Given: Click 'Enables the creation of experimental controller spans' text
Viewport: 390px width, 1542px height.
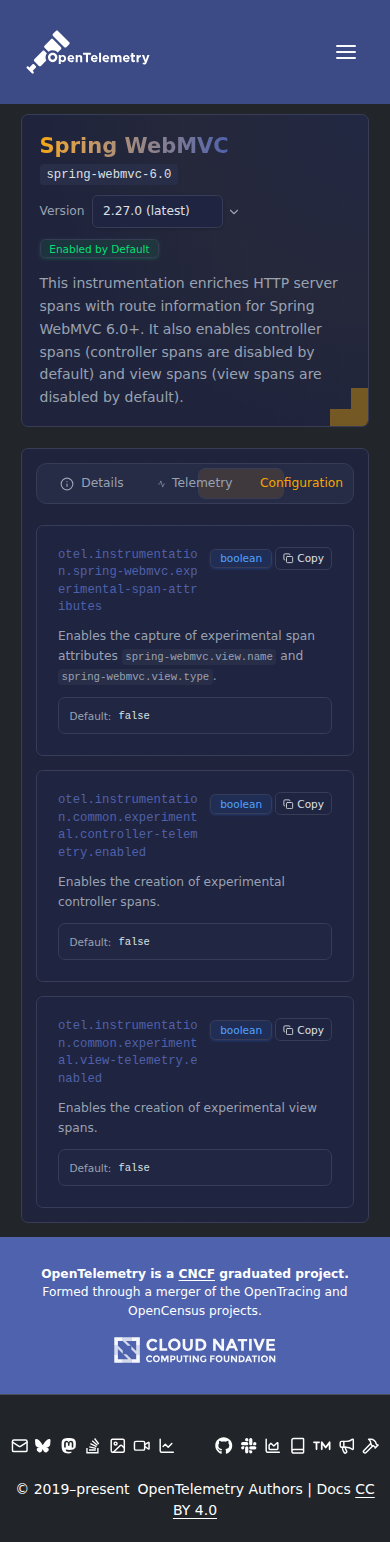Looking at the screenshot, I should click(x=171, y=892).
